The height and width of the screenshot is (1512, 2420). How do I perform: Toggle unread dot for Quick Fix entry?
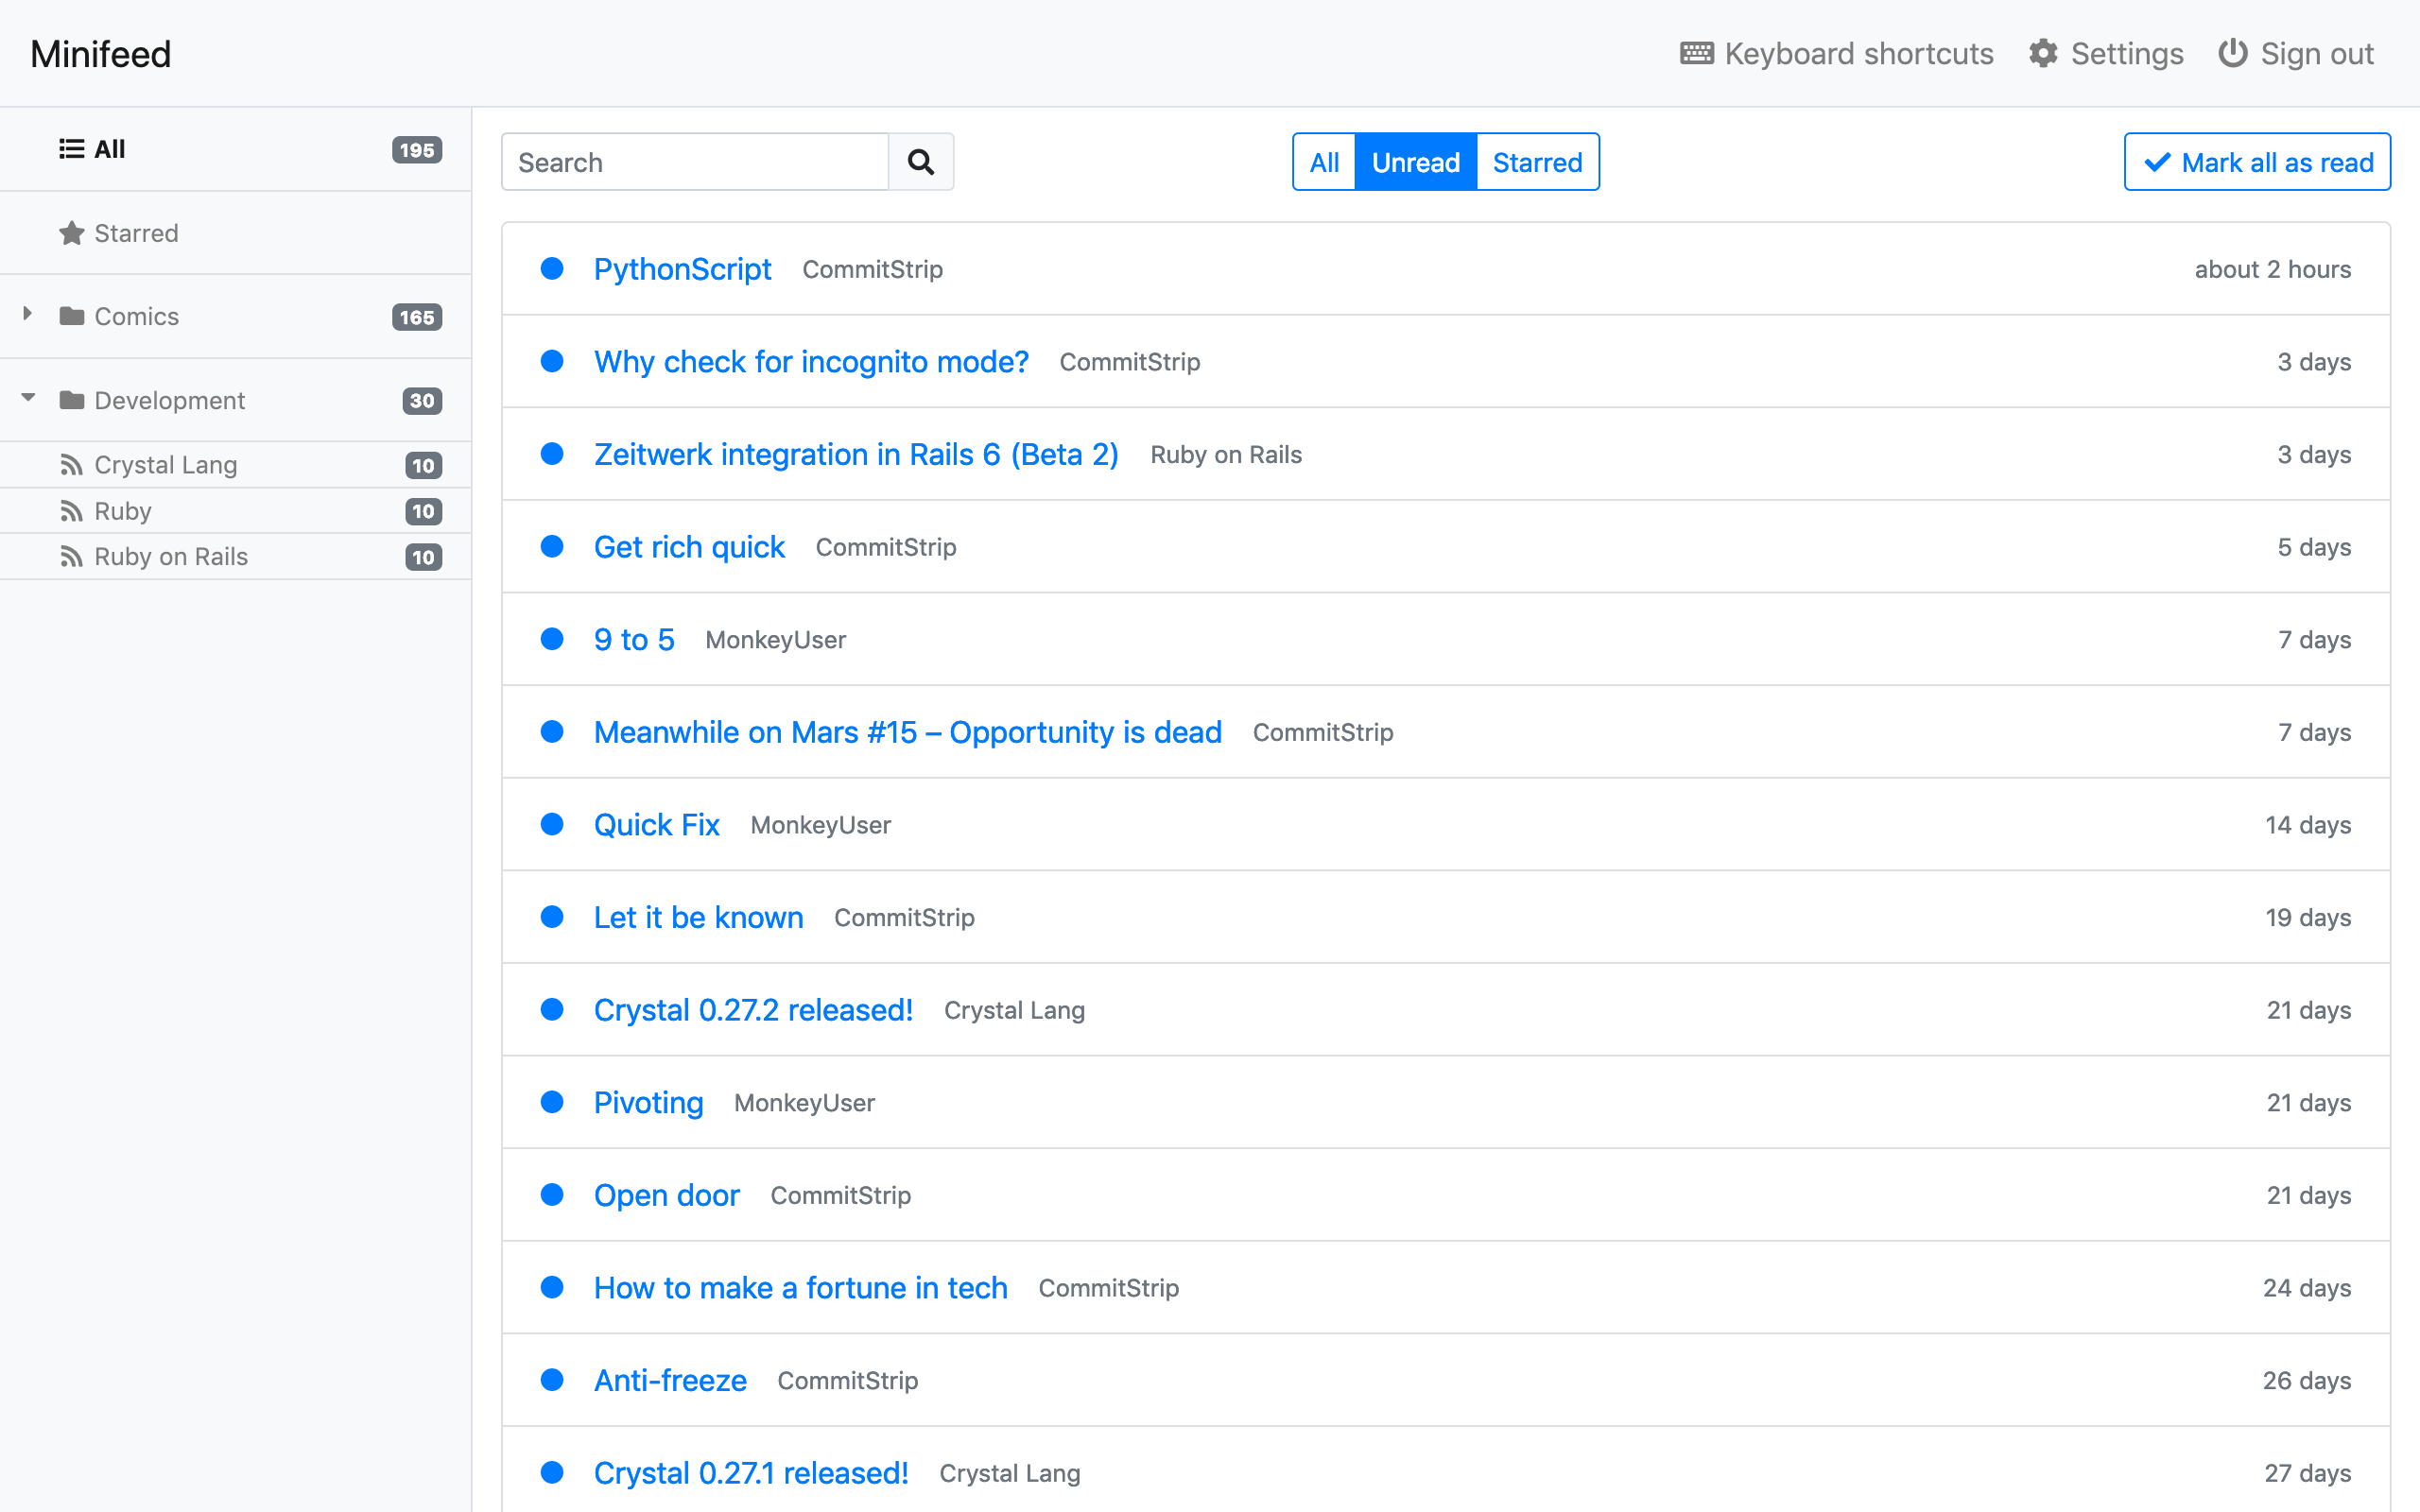[552, 824]
